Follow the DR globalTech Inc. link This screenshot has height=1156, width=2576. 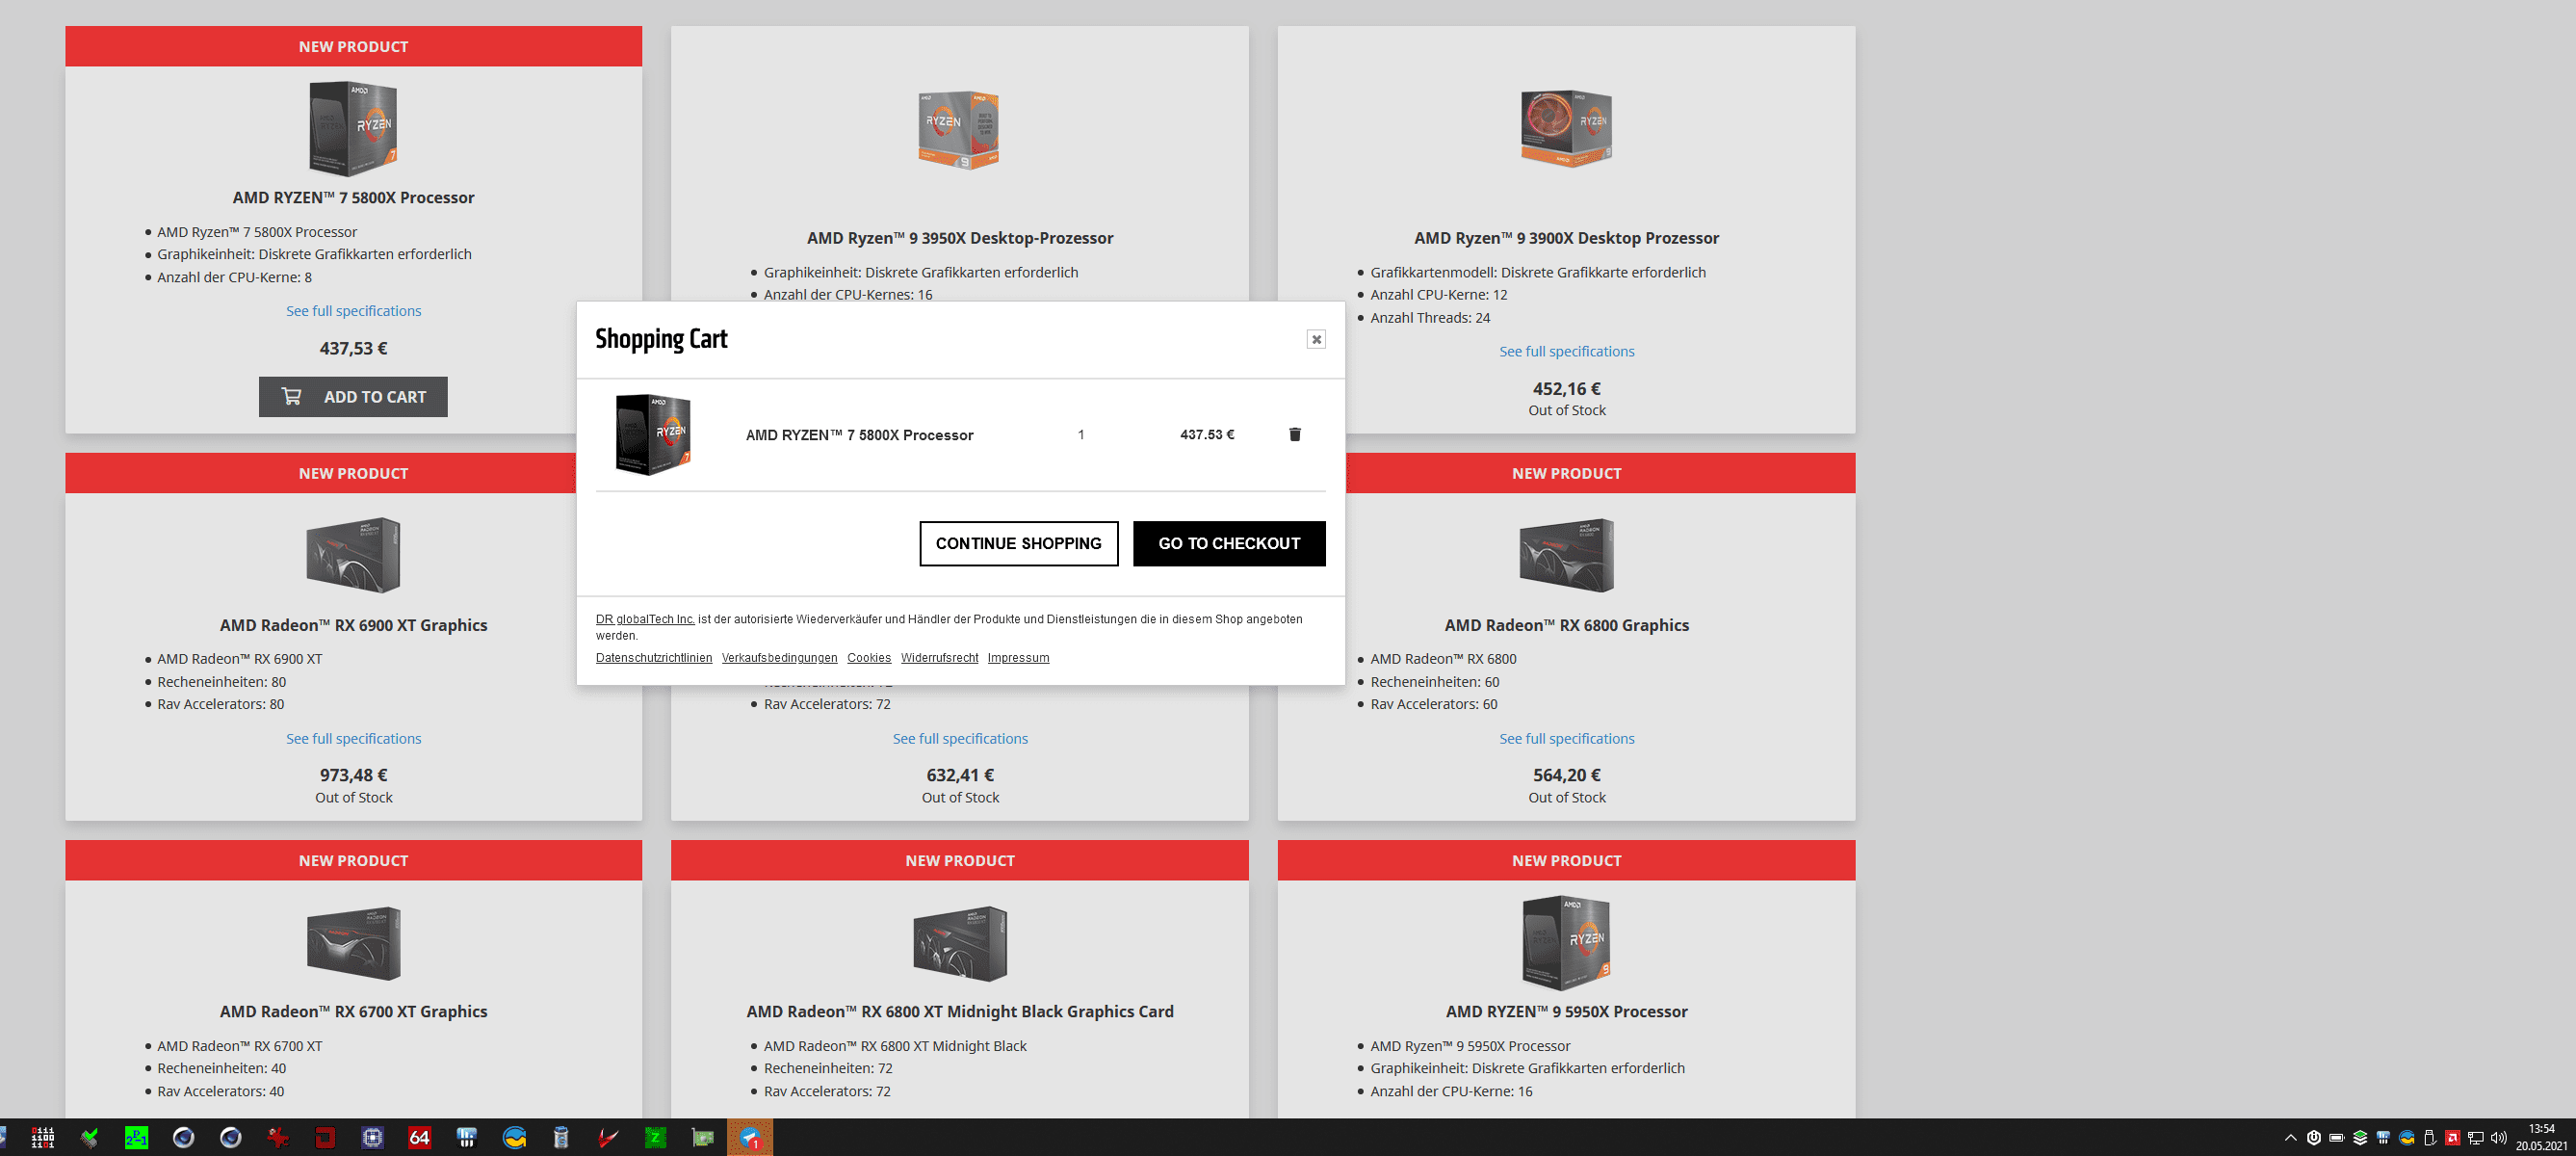click(x=645, y=619)
